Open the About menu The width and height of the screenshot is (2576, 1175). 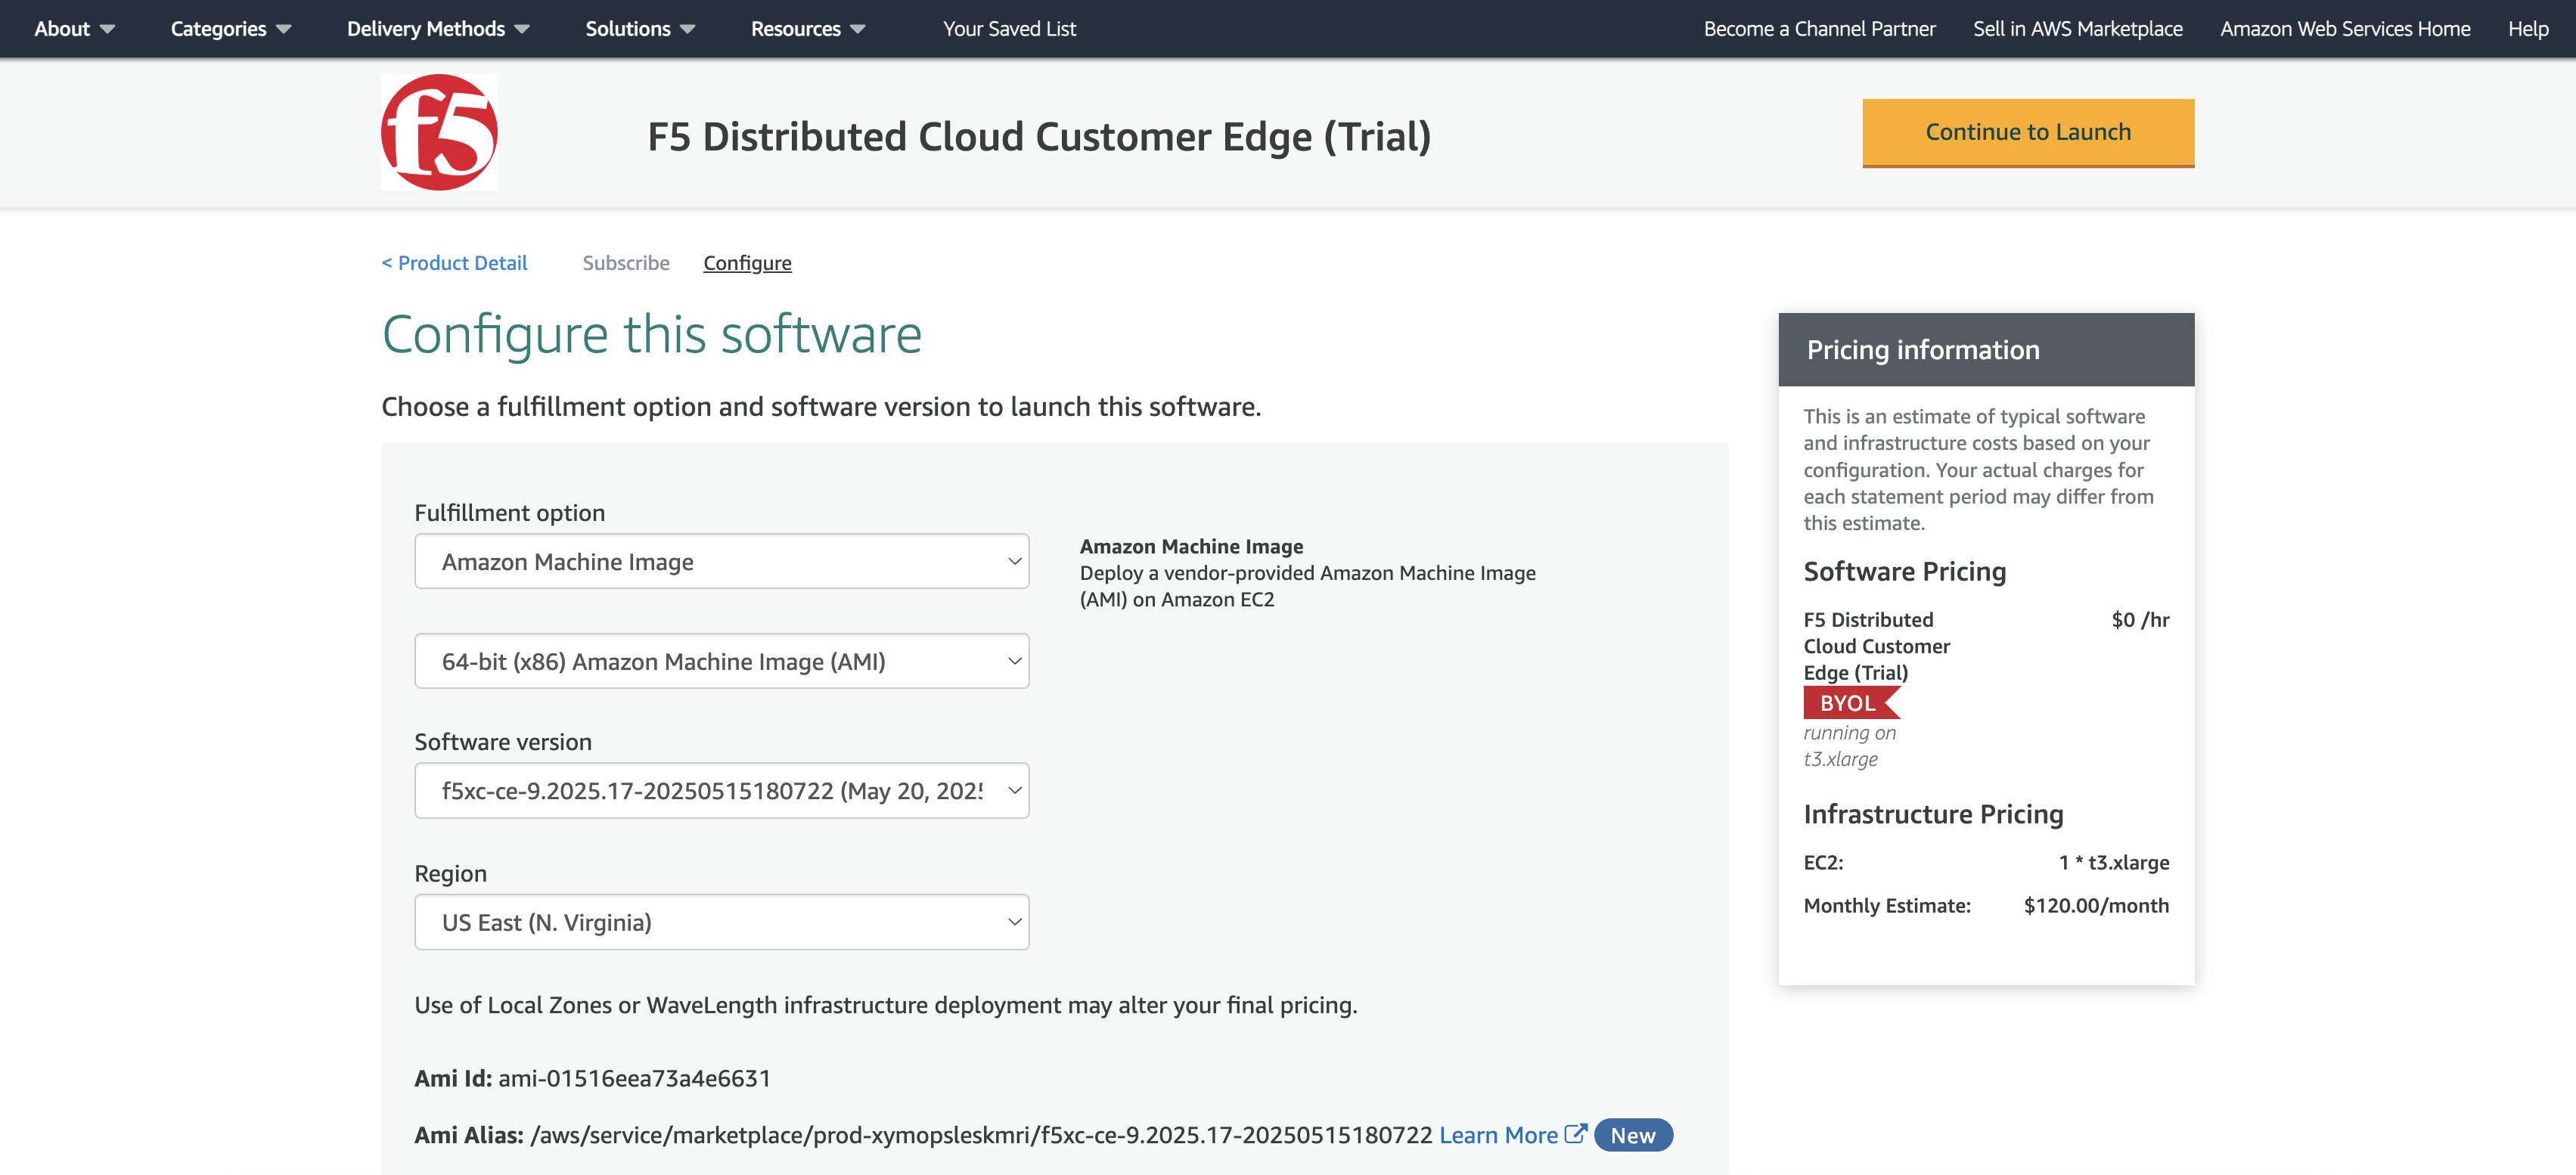click(74, 29)
